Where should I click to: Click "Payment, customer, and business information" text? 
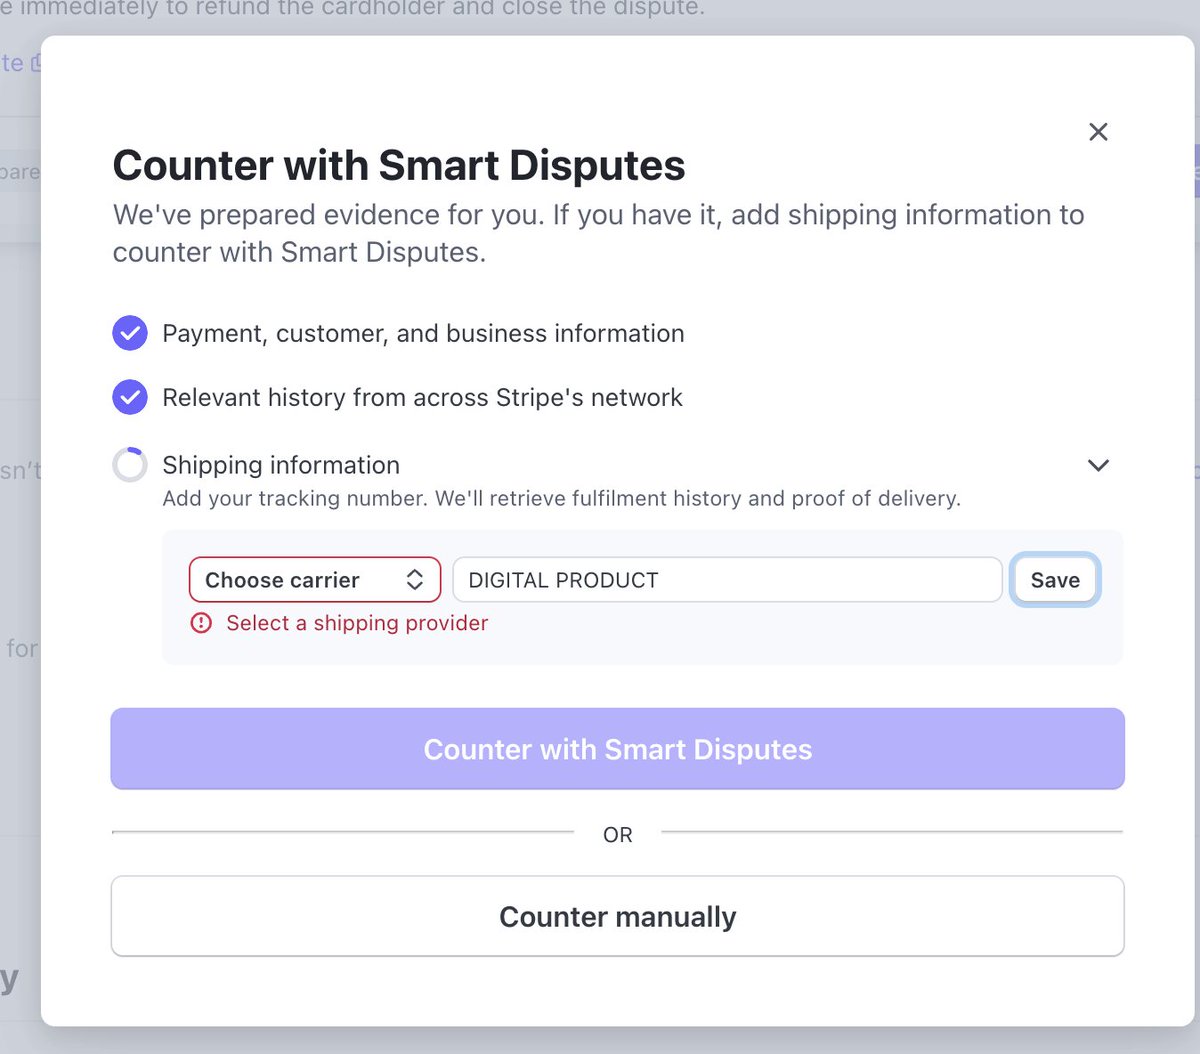coord(423,333)
